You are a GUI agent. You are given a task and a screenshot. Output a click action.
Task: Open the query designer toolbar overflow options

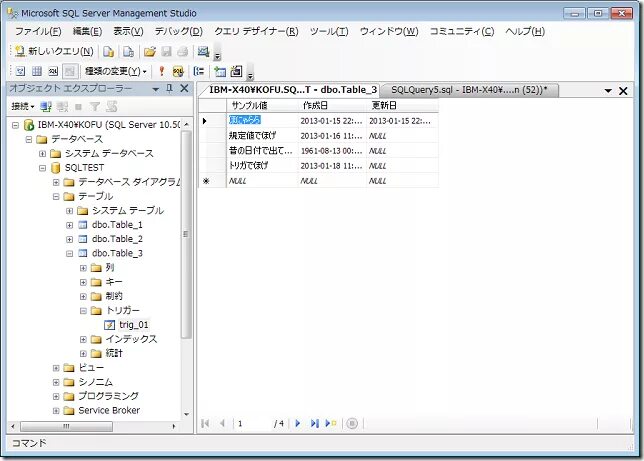250,73
